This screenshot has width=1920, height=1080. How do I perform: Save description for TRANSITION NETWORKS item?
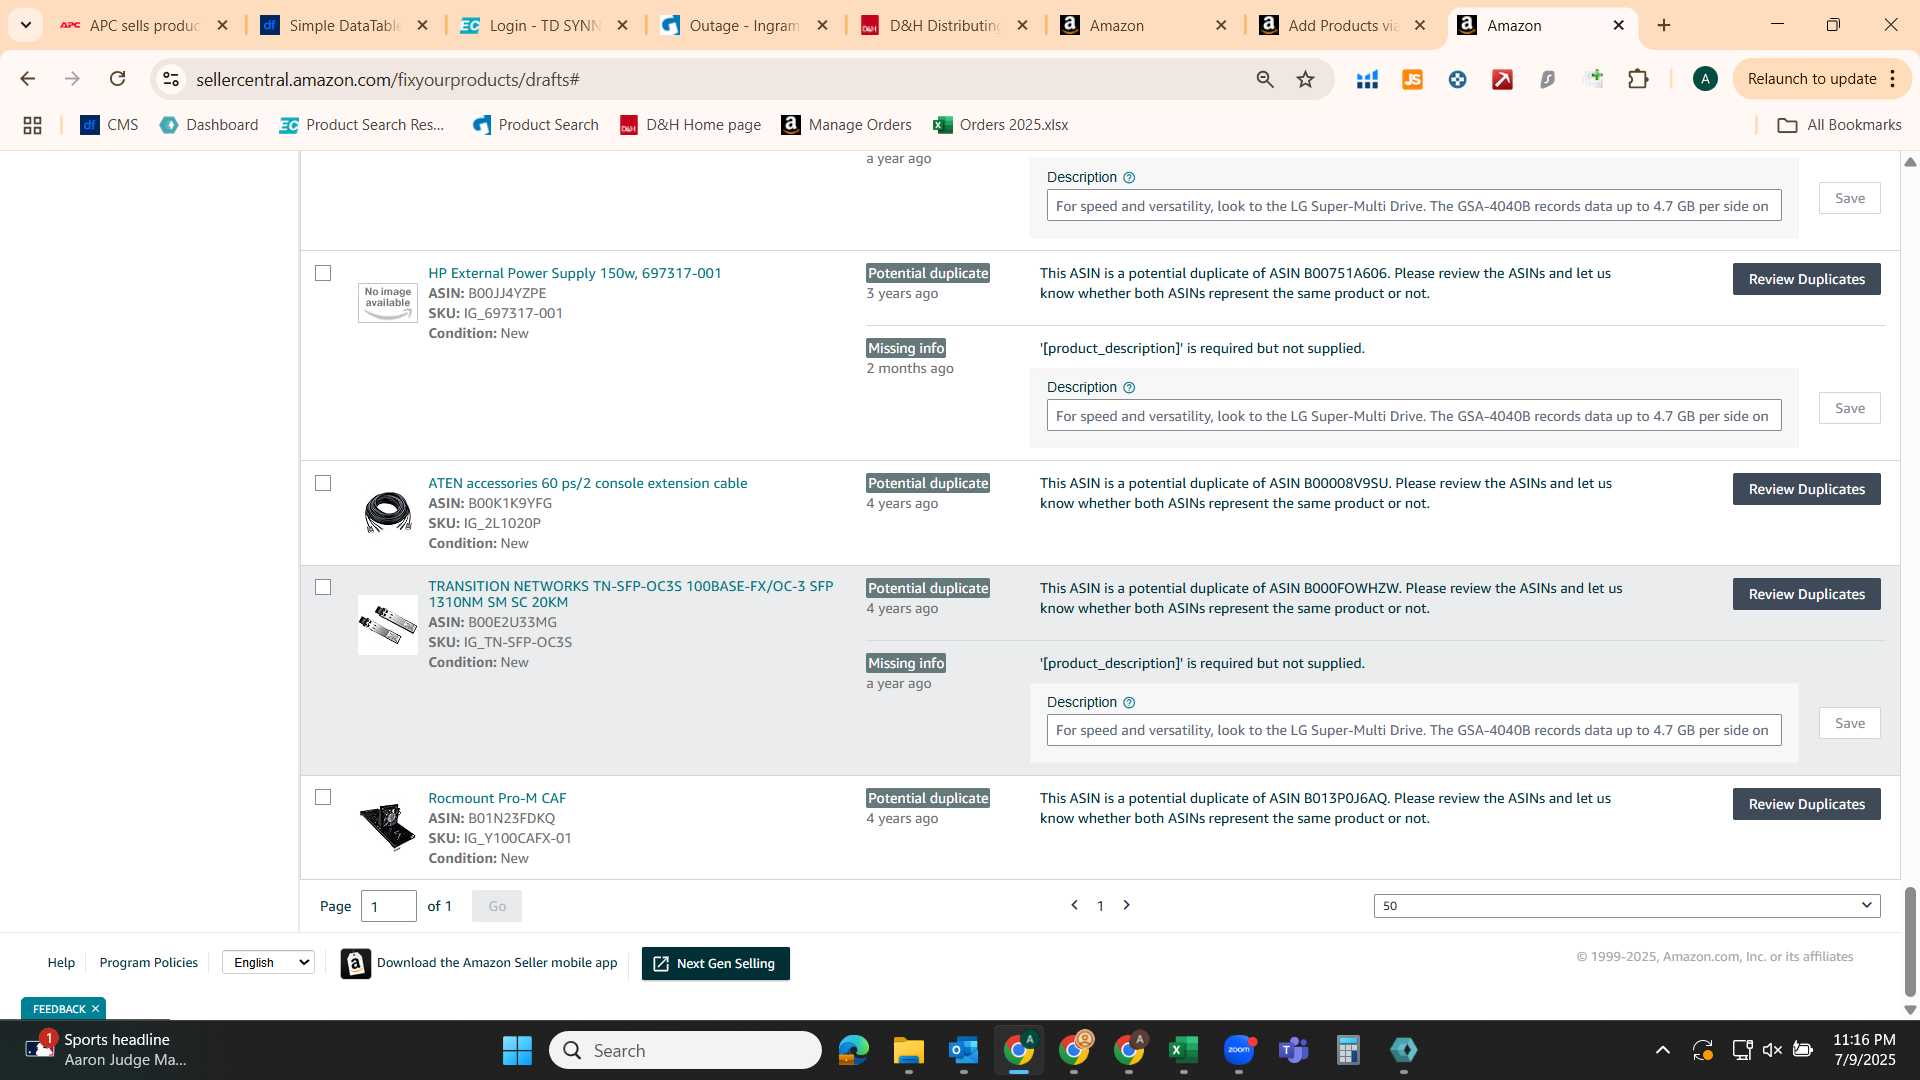pos(1849,723)
